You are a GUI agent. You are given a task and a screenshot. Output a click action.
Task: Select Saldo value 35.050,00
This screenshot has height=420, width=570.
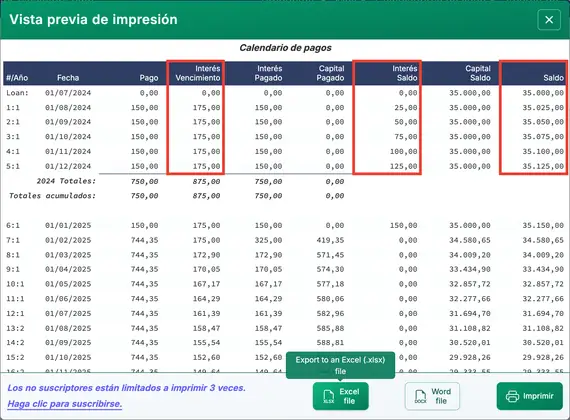coord(543,122)
